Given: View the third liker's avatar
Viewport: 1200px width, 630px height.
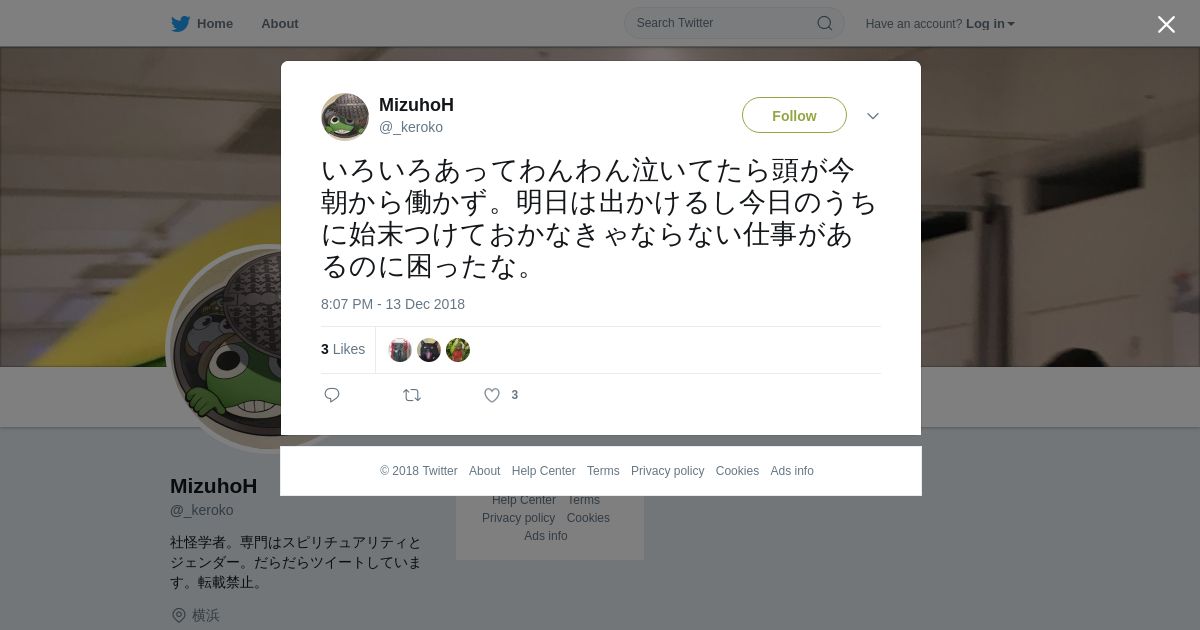Looking at the screenshot, I should point(458,350).
